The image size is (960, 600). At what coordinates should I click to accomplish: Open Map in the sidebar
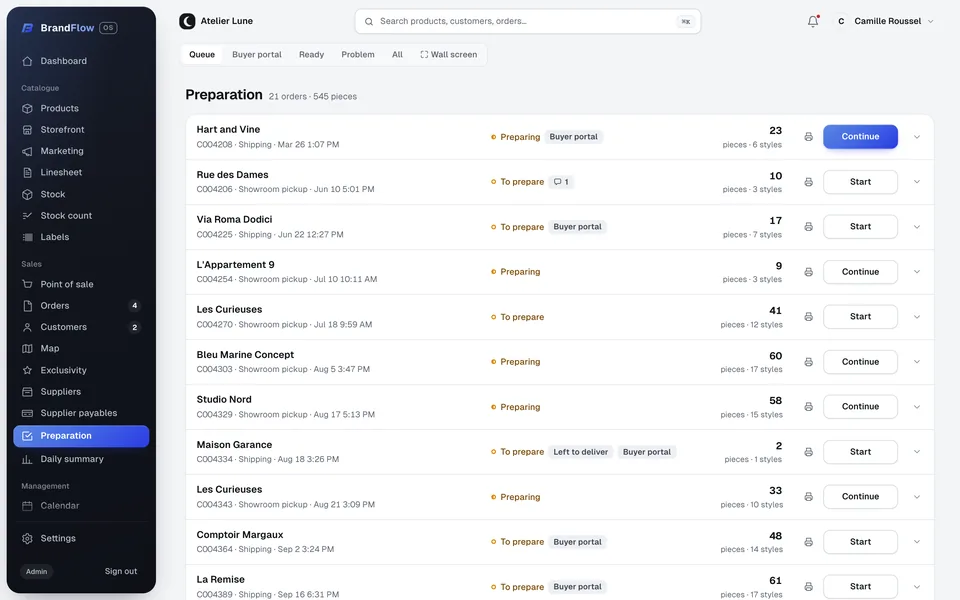click(81, 349)
